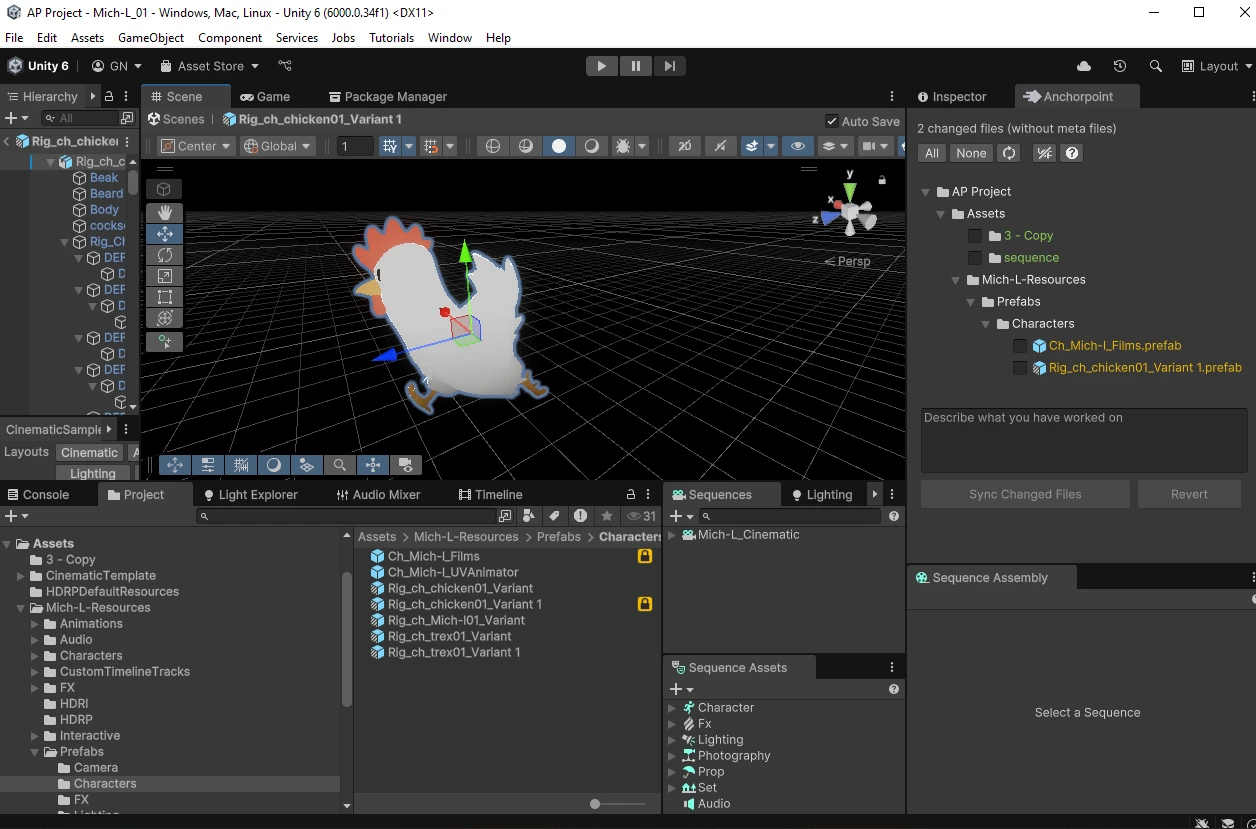Click the Sync Changed Files button
Image resolution: width=1256 pixels, height=829 pixels.
coord(1025,494)
